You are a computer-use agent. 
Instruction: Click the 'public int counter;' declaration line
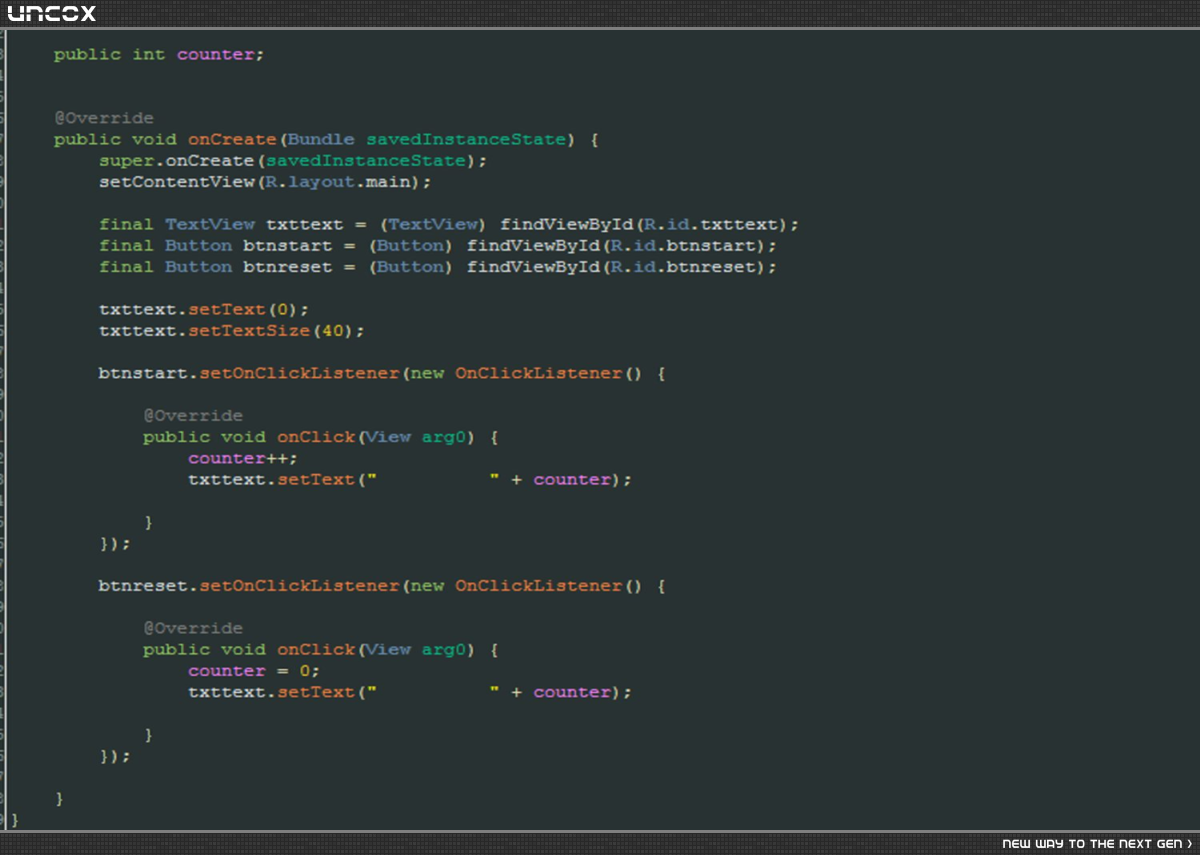pos(159,55)
